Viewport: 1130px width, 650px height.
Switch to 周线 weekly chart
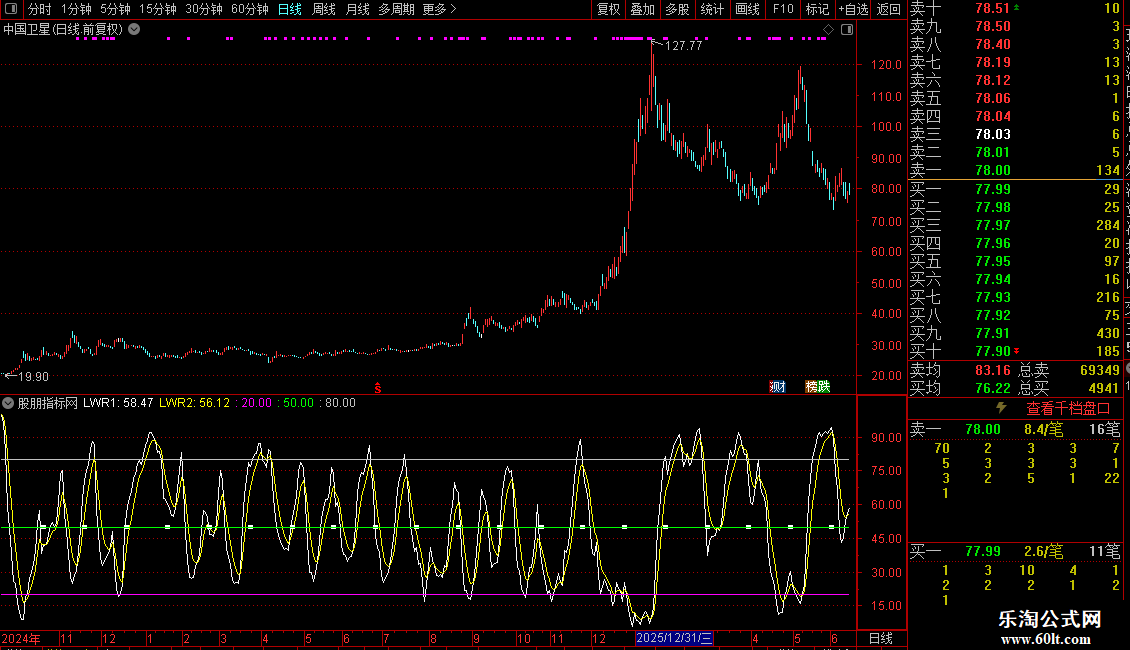pyautogui.click(x=324, y=9)
